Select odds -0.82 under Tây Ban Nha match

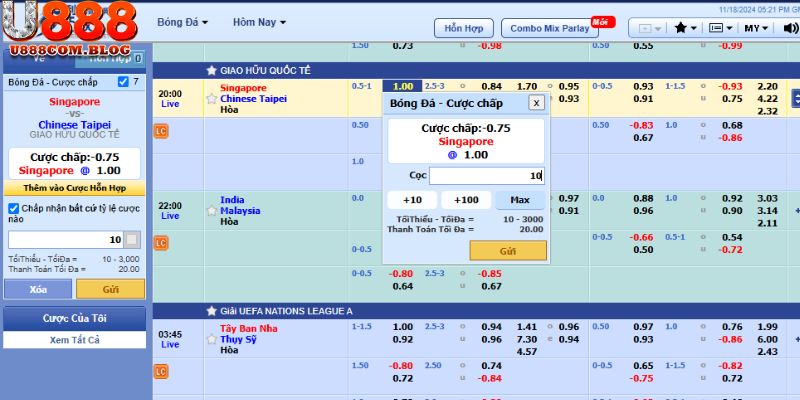[730, 365]
